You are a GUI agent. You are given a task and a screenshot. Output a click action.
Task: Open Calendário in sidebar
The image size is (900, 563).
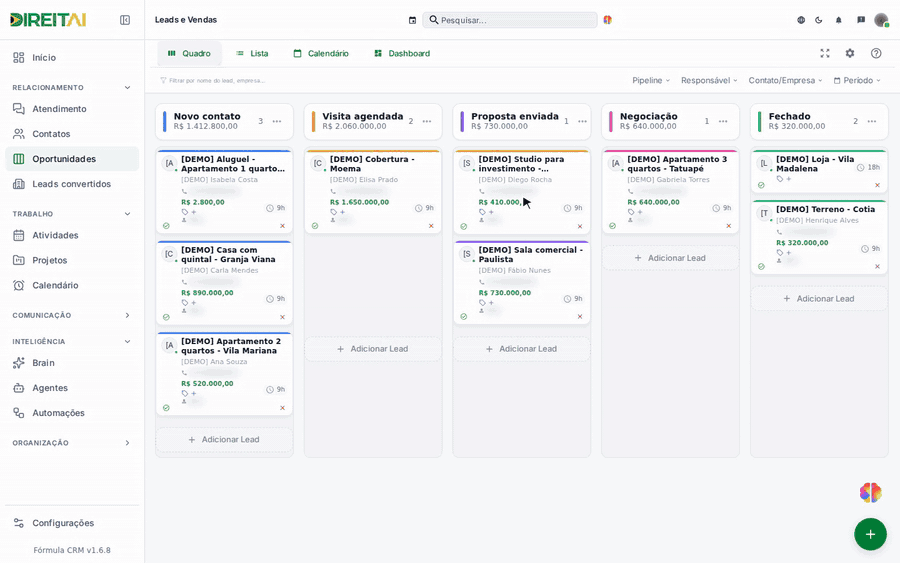pyautogui.click(x=72, y=285)
